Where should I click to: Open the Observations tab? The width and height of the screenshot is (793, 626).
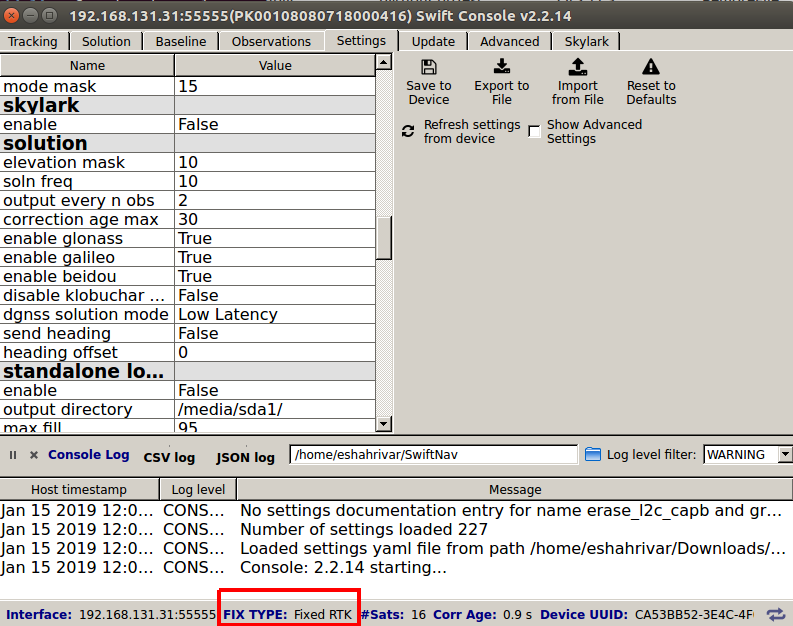tap(271, 41)
